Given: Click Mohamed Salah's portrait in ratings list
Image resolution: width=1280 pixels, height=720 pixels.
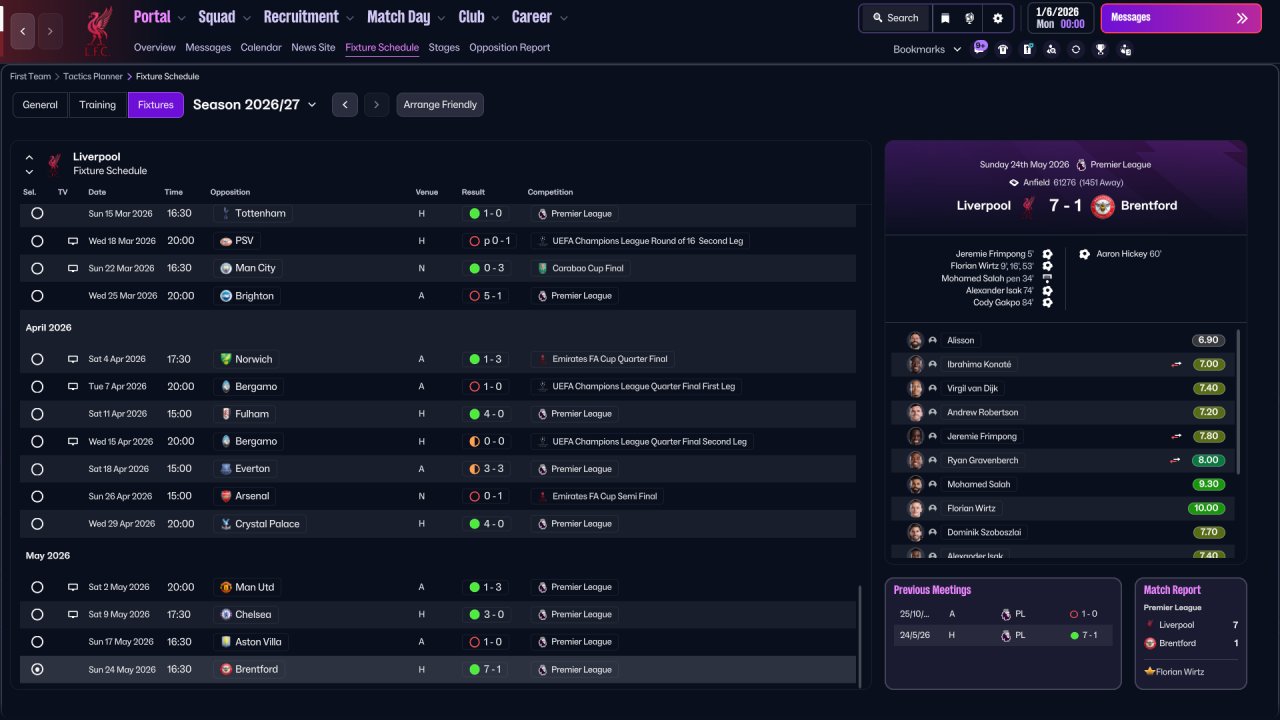Looking at the screenshot, I should (914, 484).
